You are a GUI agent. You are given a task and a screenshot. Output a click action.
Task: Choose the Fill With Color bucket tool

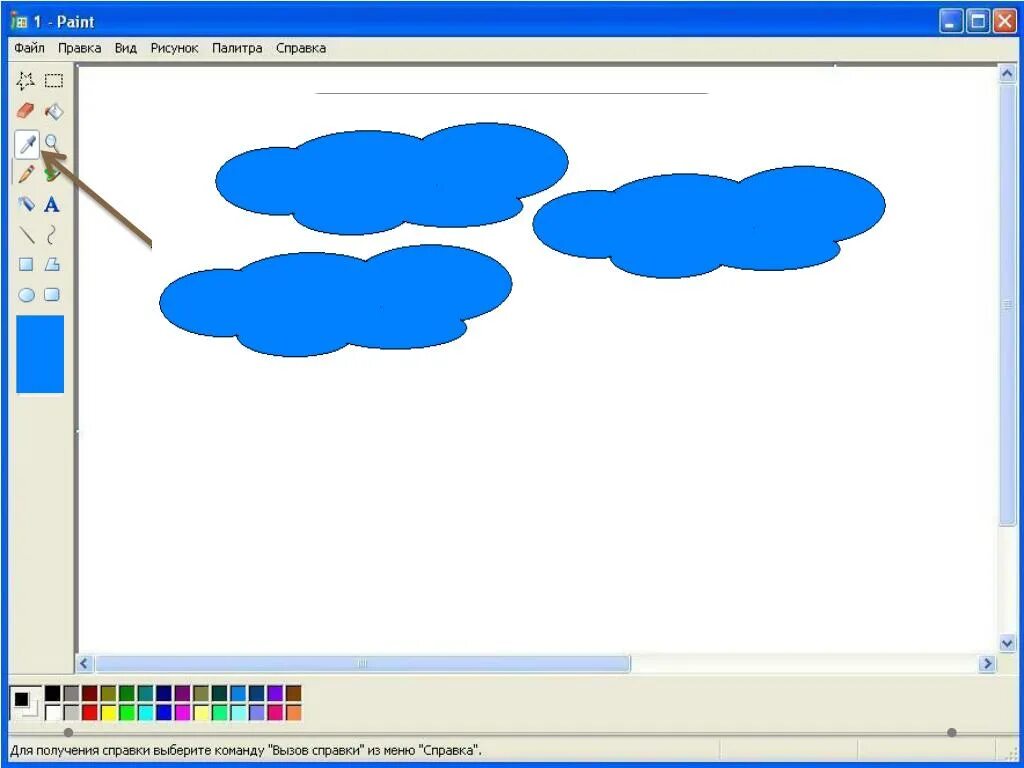53,111
